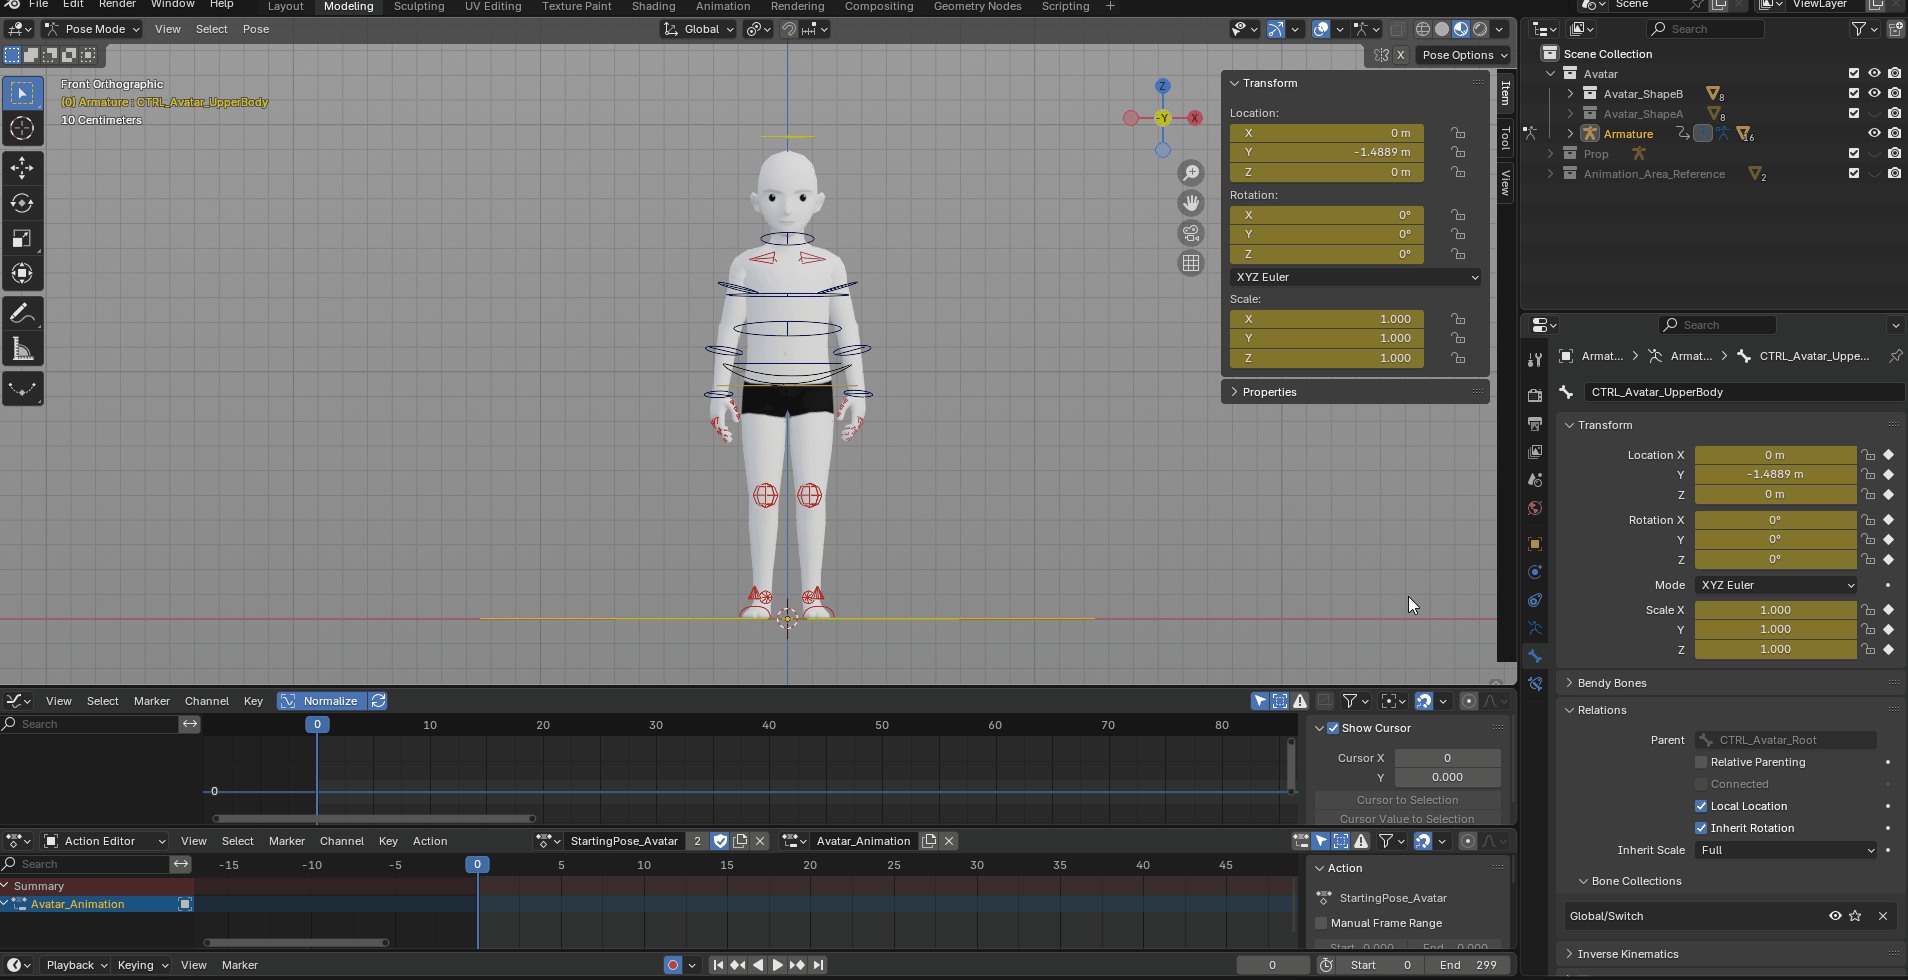Viewport: 1908px width, 980px height.
Task: Expand the Bendy Bones panel
Action: [1611, 683]
